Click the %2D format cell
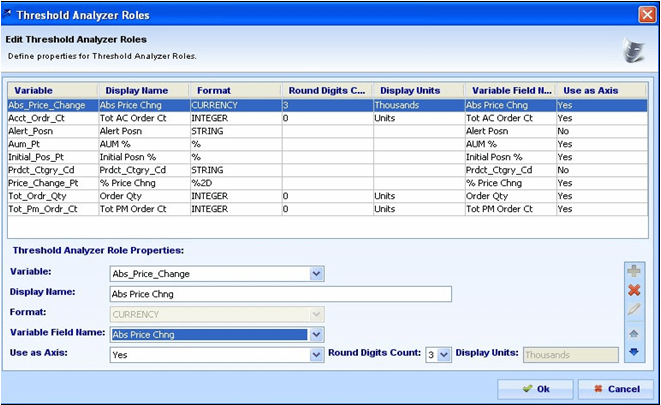The image size is (661, 405). tap(236, 183)
